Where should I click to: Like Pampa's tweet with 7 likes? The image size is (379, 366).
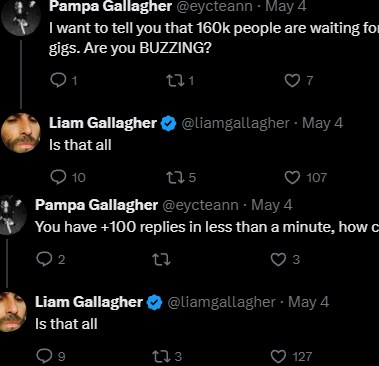coord(292,80)
